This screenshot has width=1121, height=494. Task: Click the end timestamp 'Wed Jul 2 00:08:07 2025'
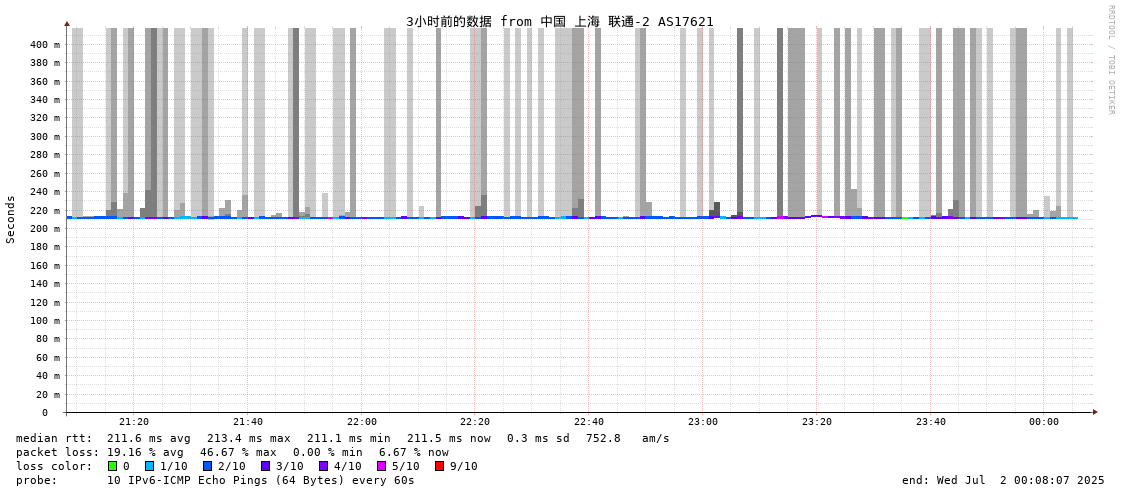click(1018, 480)
